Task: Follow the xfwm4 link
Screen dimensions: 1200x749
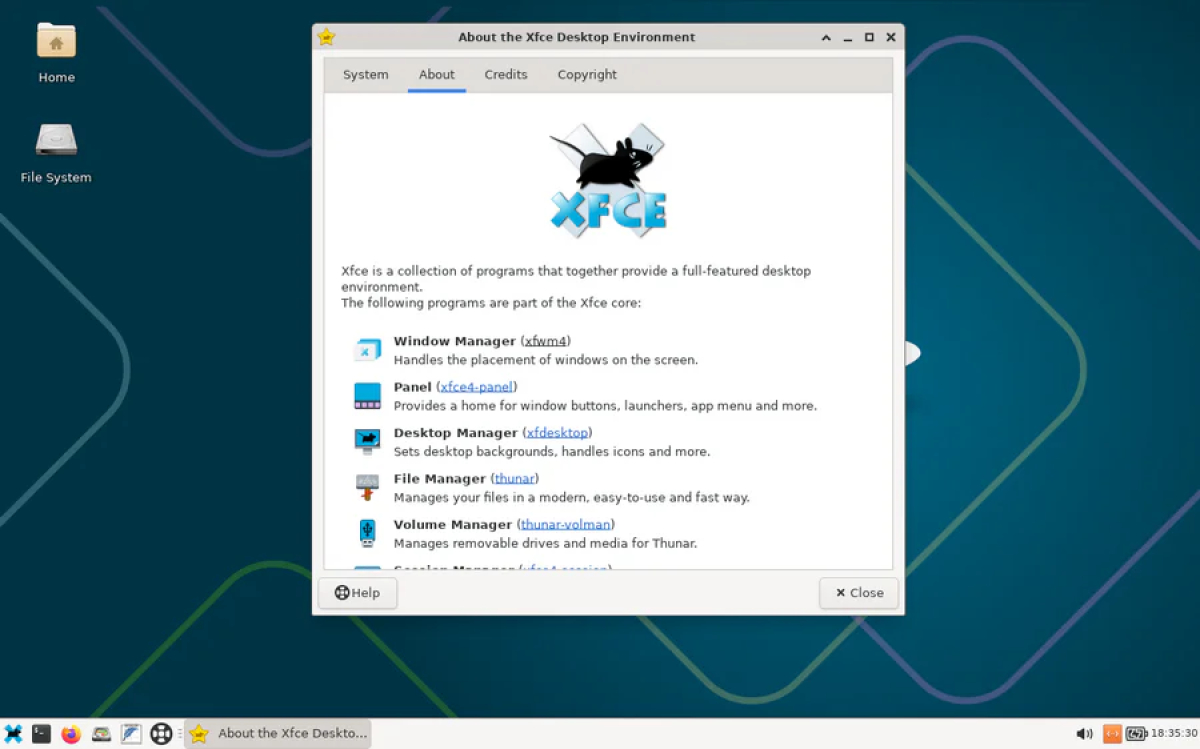Action: pos(546,341)
